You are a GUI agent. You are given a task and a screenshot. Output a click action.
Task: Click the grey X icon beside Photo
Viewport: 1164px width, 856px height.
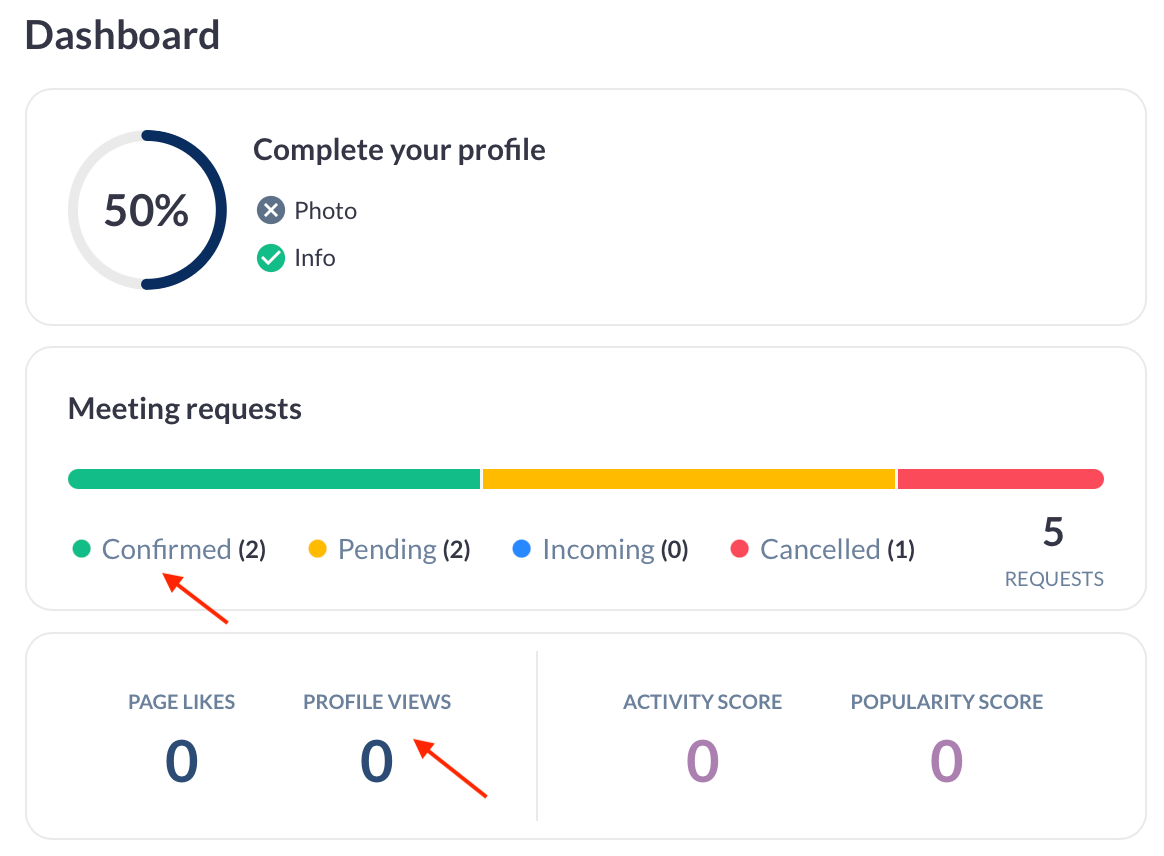tap(271, 211)
